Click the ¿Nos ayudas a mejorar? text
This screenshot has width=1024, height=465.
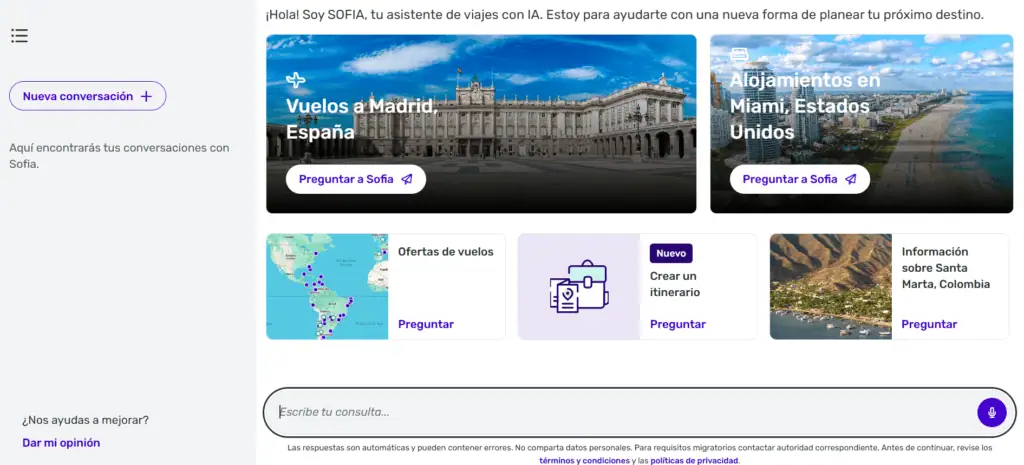coord(86,420)
